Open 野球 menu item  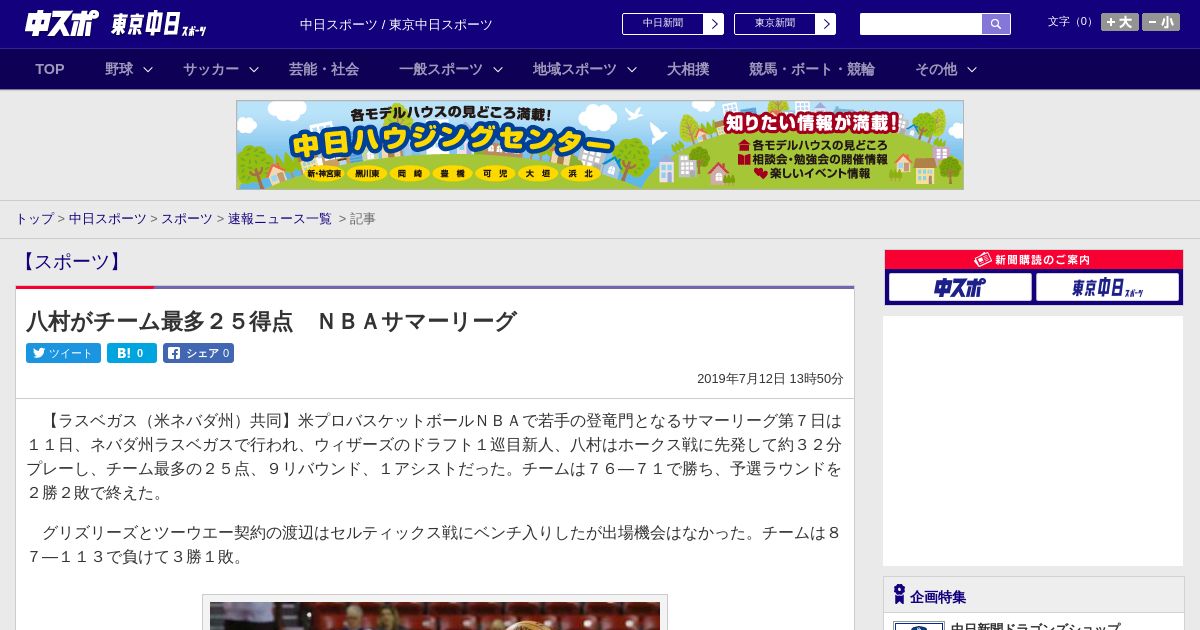point(119,69)
